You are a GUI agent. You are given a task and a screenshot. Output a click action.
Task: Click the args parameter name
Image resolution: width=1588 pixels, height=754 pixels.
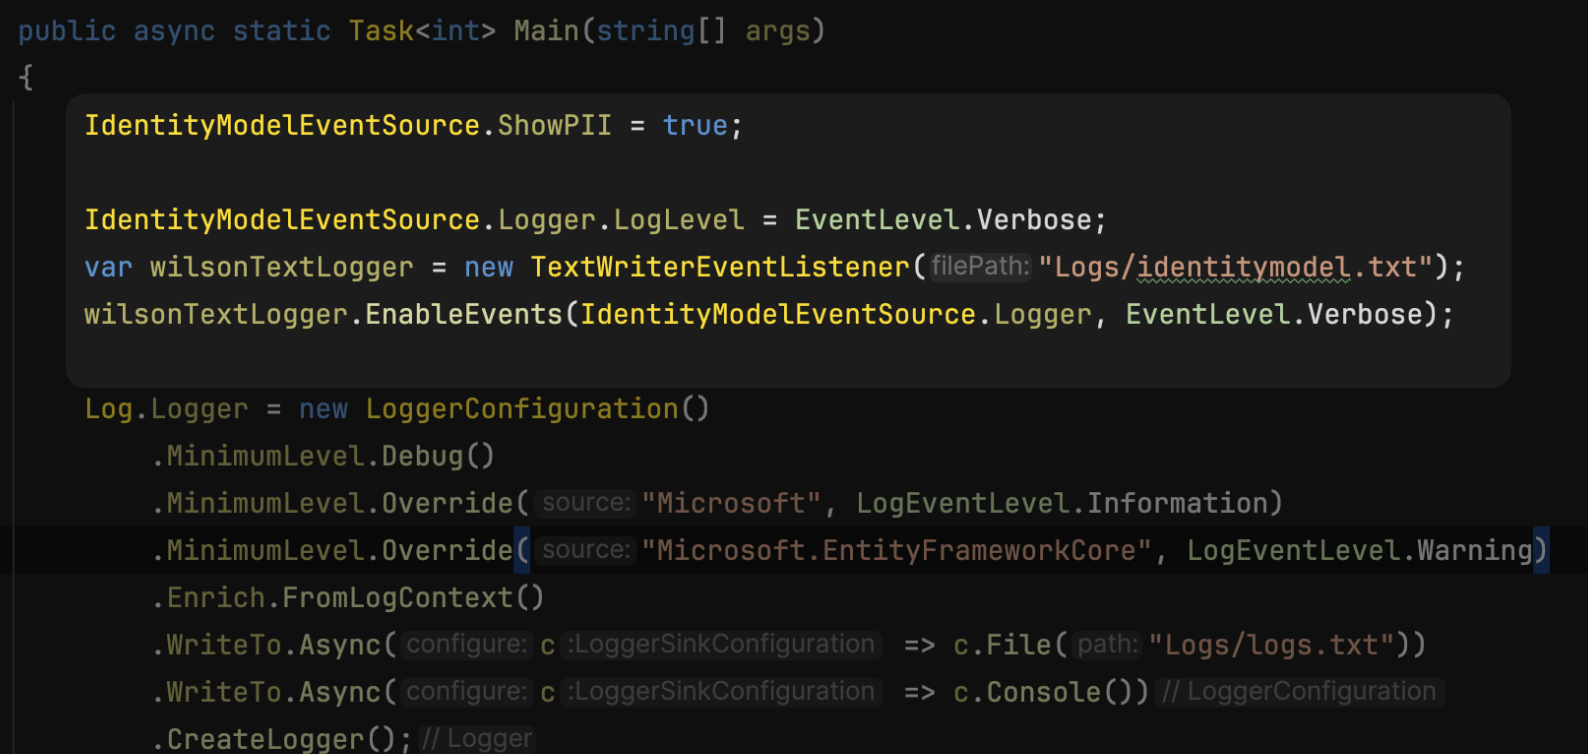click(x=777, y=31)
